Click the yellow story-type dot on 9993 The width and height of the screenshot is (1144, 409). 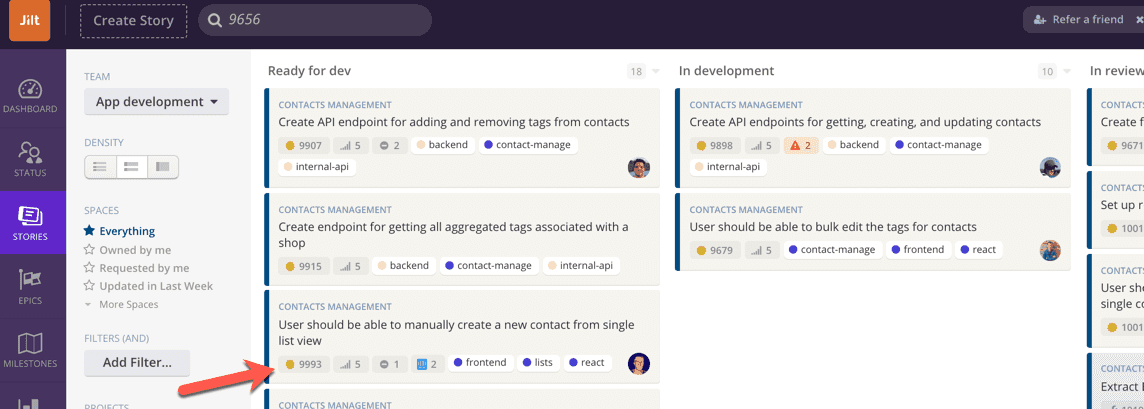click(x=291, y=364)
